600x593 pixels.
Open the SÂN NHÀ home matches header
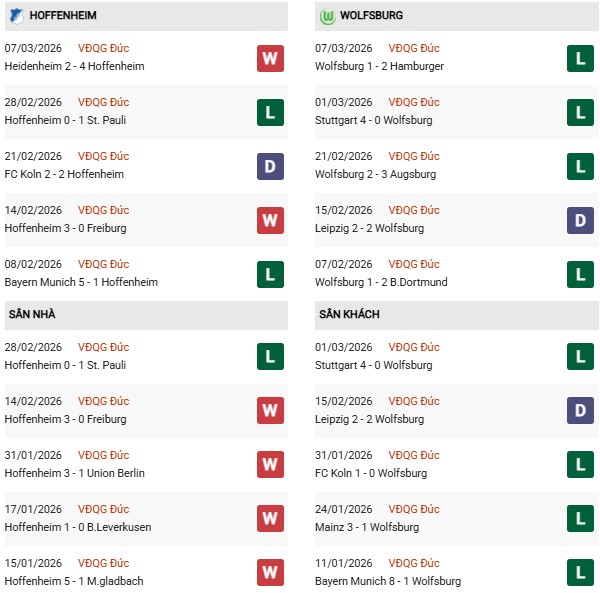(x=32, y=314)
